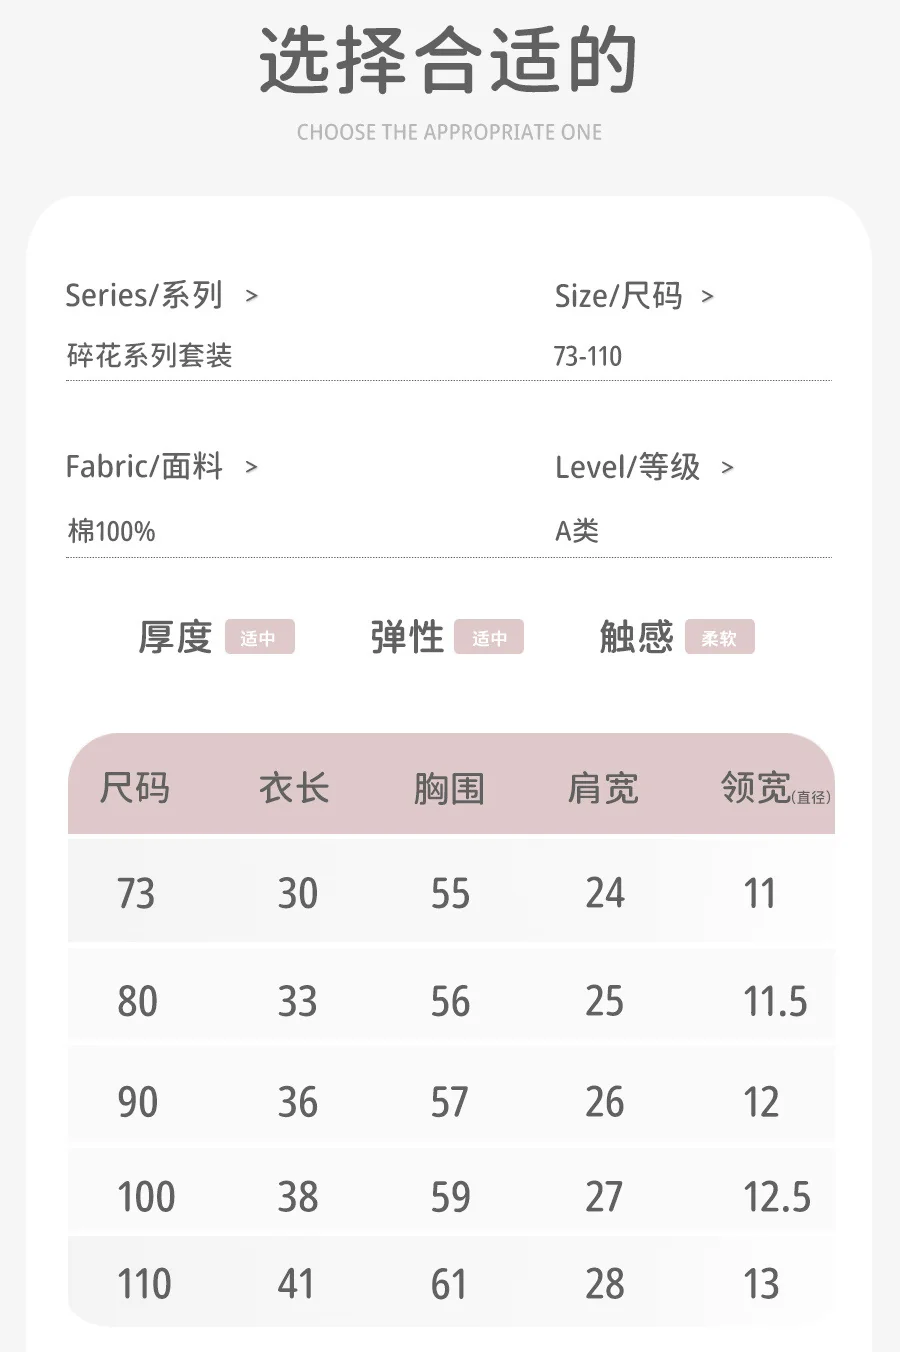Select size 90 in the table

point(137,1102)
